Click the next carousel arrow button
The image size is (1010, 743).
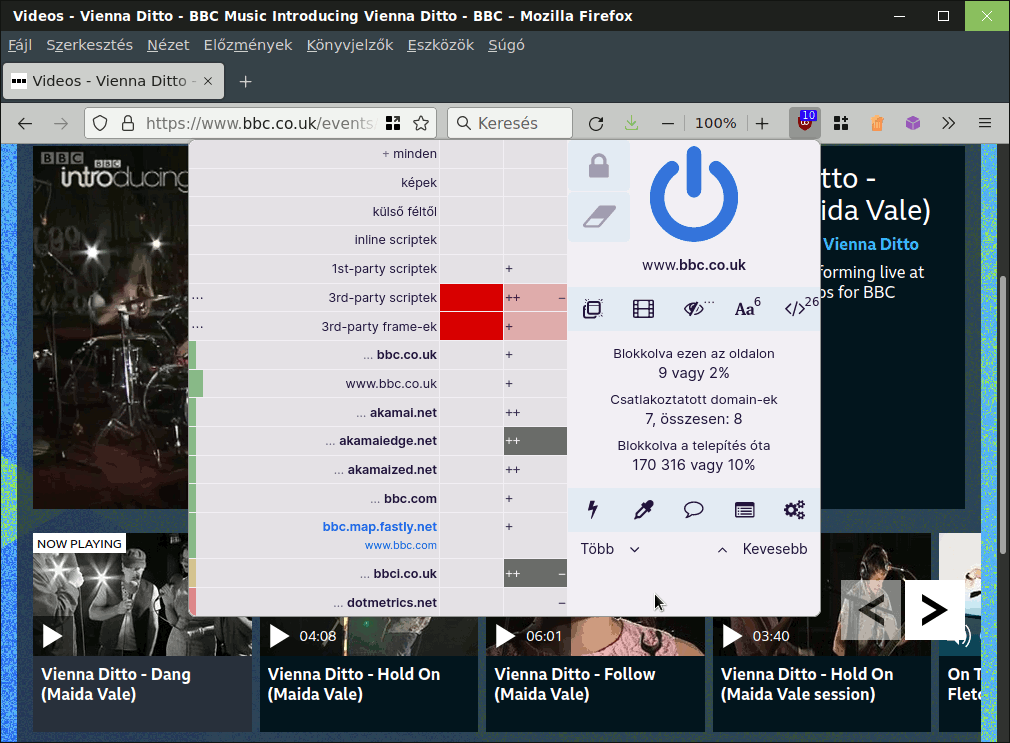point(934,610)
